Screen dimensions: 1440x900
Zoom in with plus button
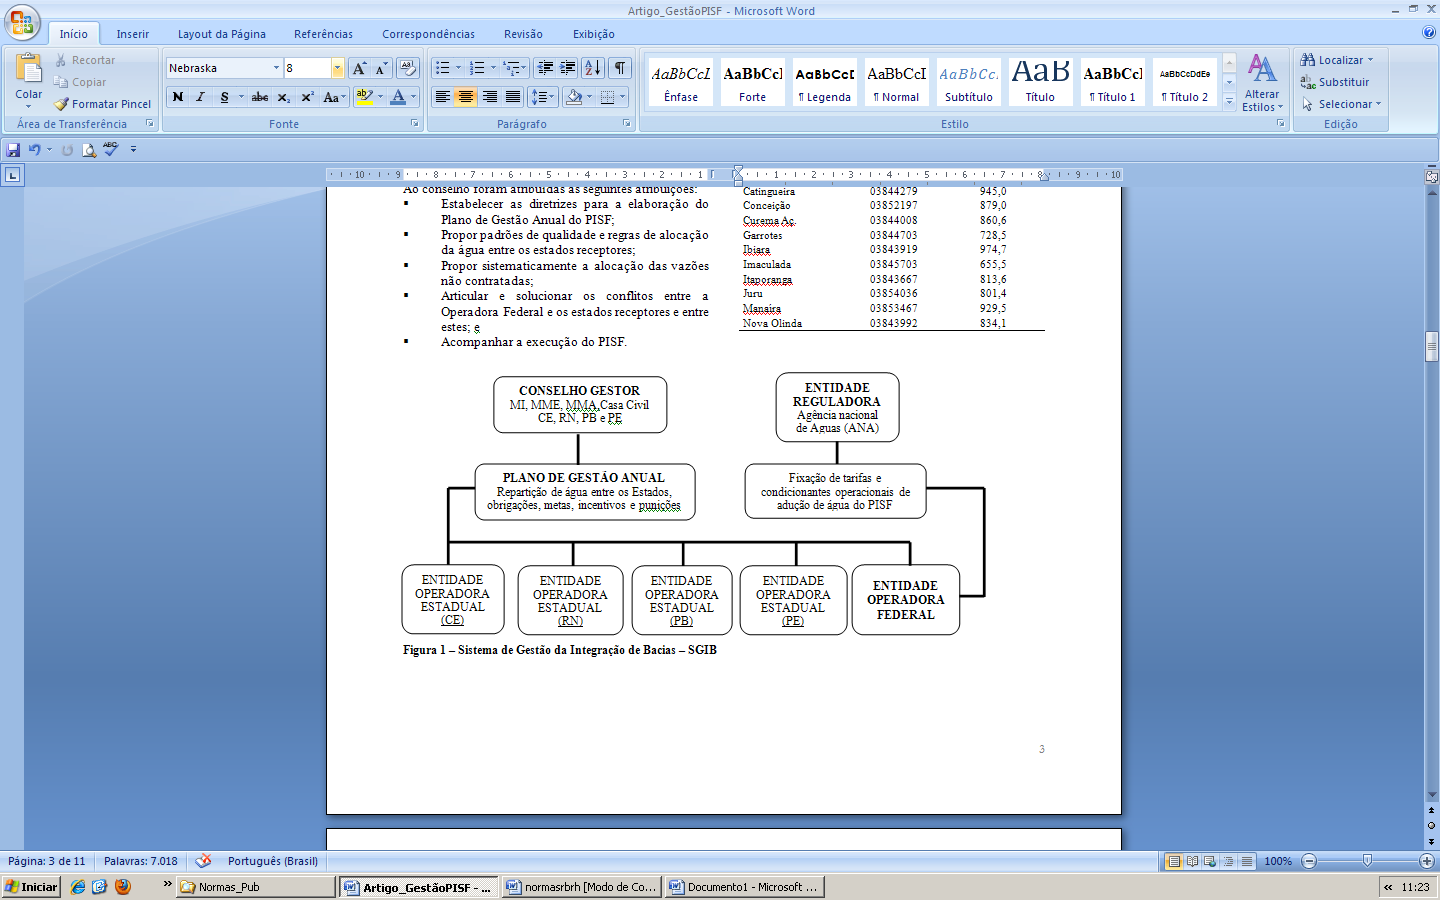click(1427, 861)
